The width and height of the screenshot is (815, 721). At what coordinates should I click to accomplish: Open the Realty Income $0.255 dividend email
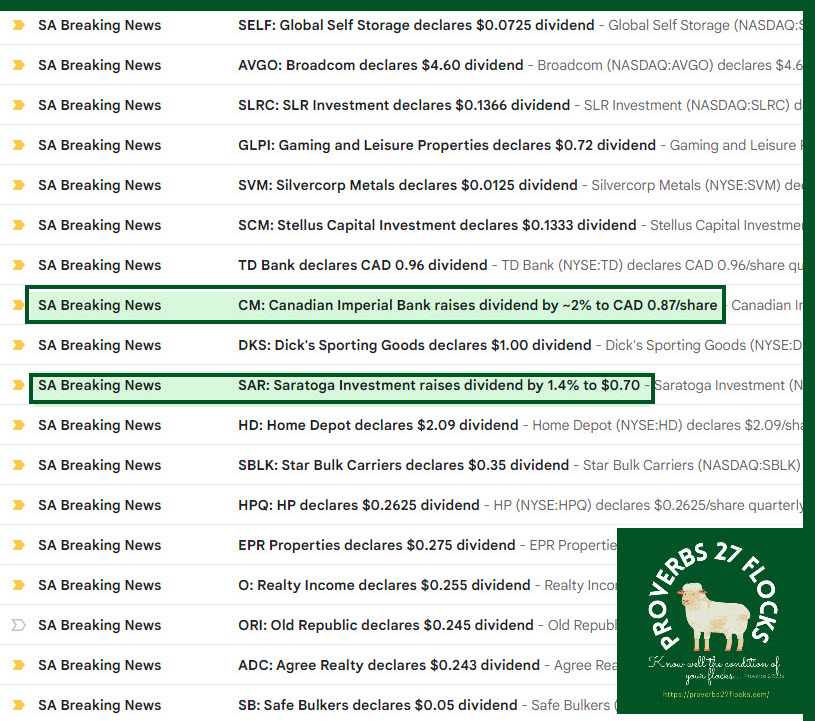click(385, 585)
